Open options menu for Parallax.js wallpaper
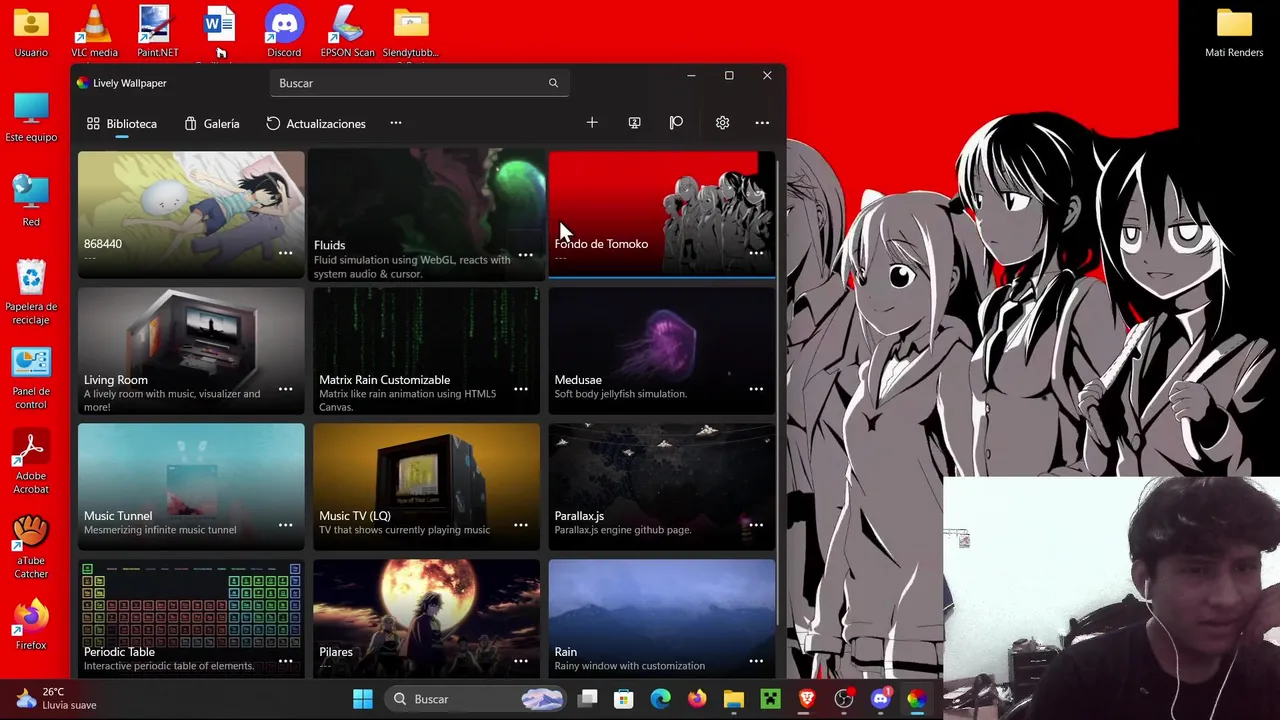 (x=756, y=525)
